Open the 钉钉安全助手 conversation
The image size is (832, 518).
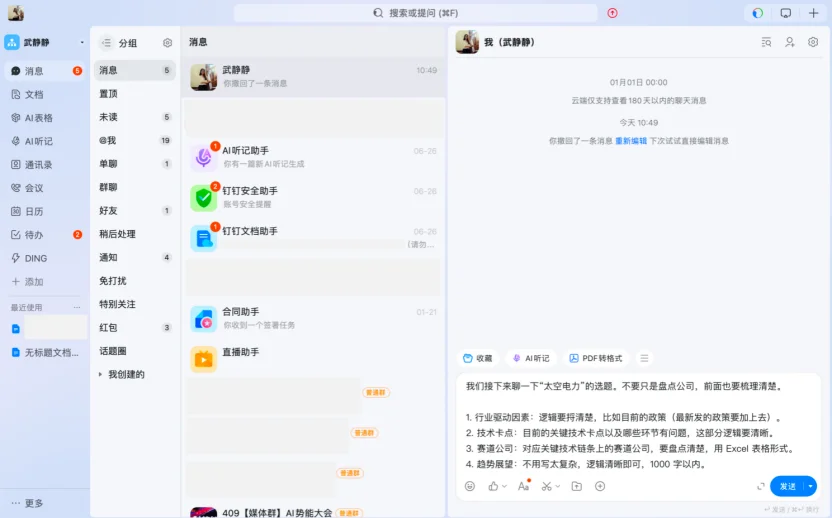[313, 197]
